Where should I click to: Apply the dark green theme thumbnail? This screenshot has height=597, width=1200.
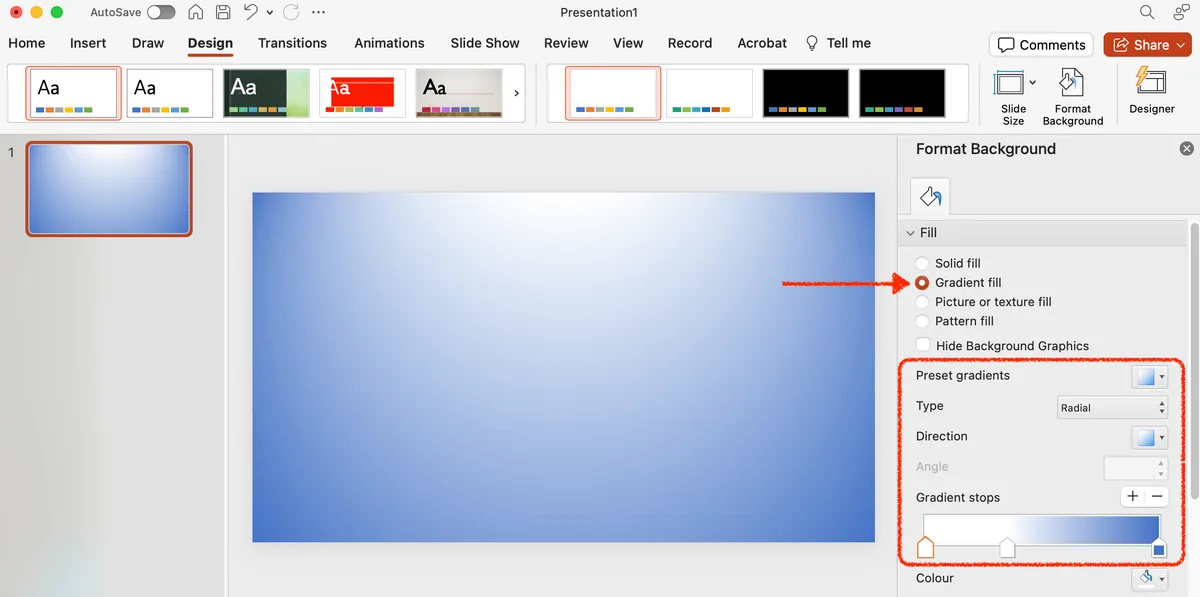click(x=268, y=94)
